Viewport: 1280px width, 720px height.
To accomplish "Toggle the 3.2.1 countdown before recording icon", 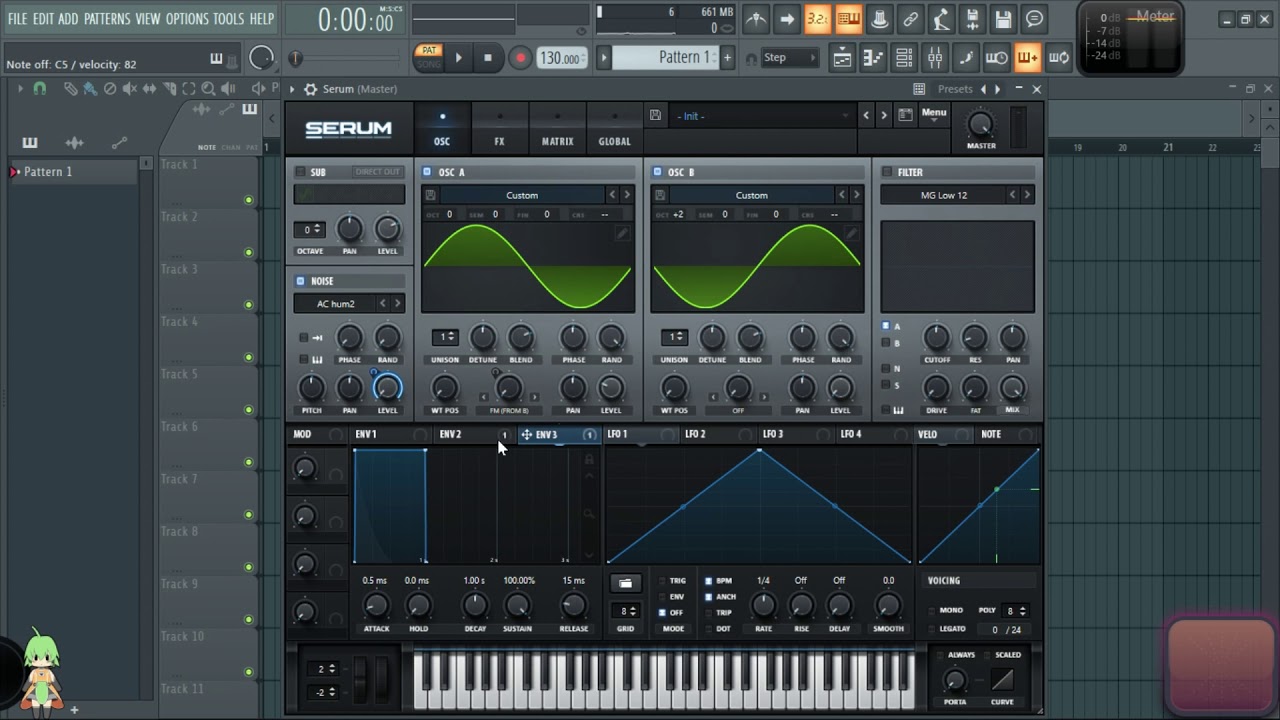I will coord(817,19).
